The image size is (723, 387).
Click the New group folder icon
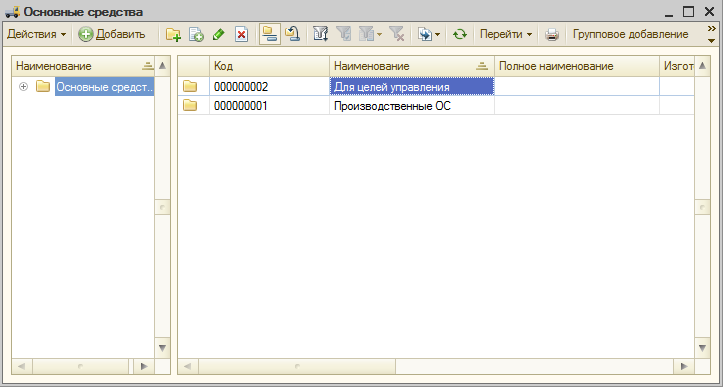click(x=173, y=35)
